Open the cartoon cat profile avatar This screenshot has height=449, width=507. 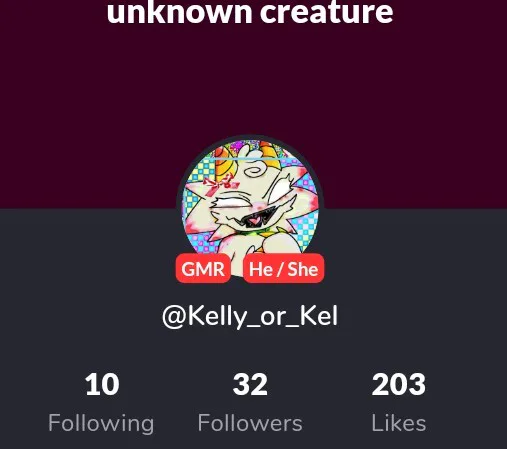250,208
